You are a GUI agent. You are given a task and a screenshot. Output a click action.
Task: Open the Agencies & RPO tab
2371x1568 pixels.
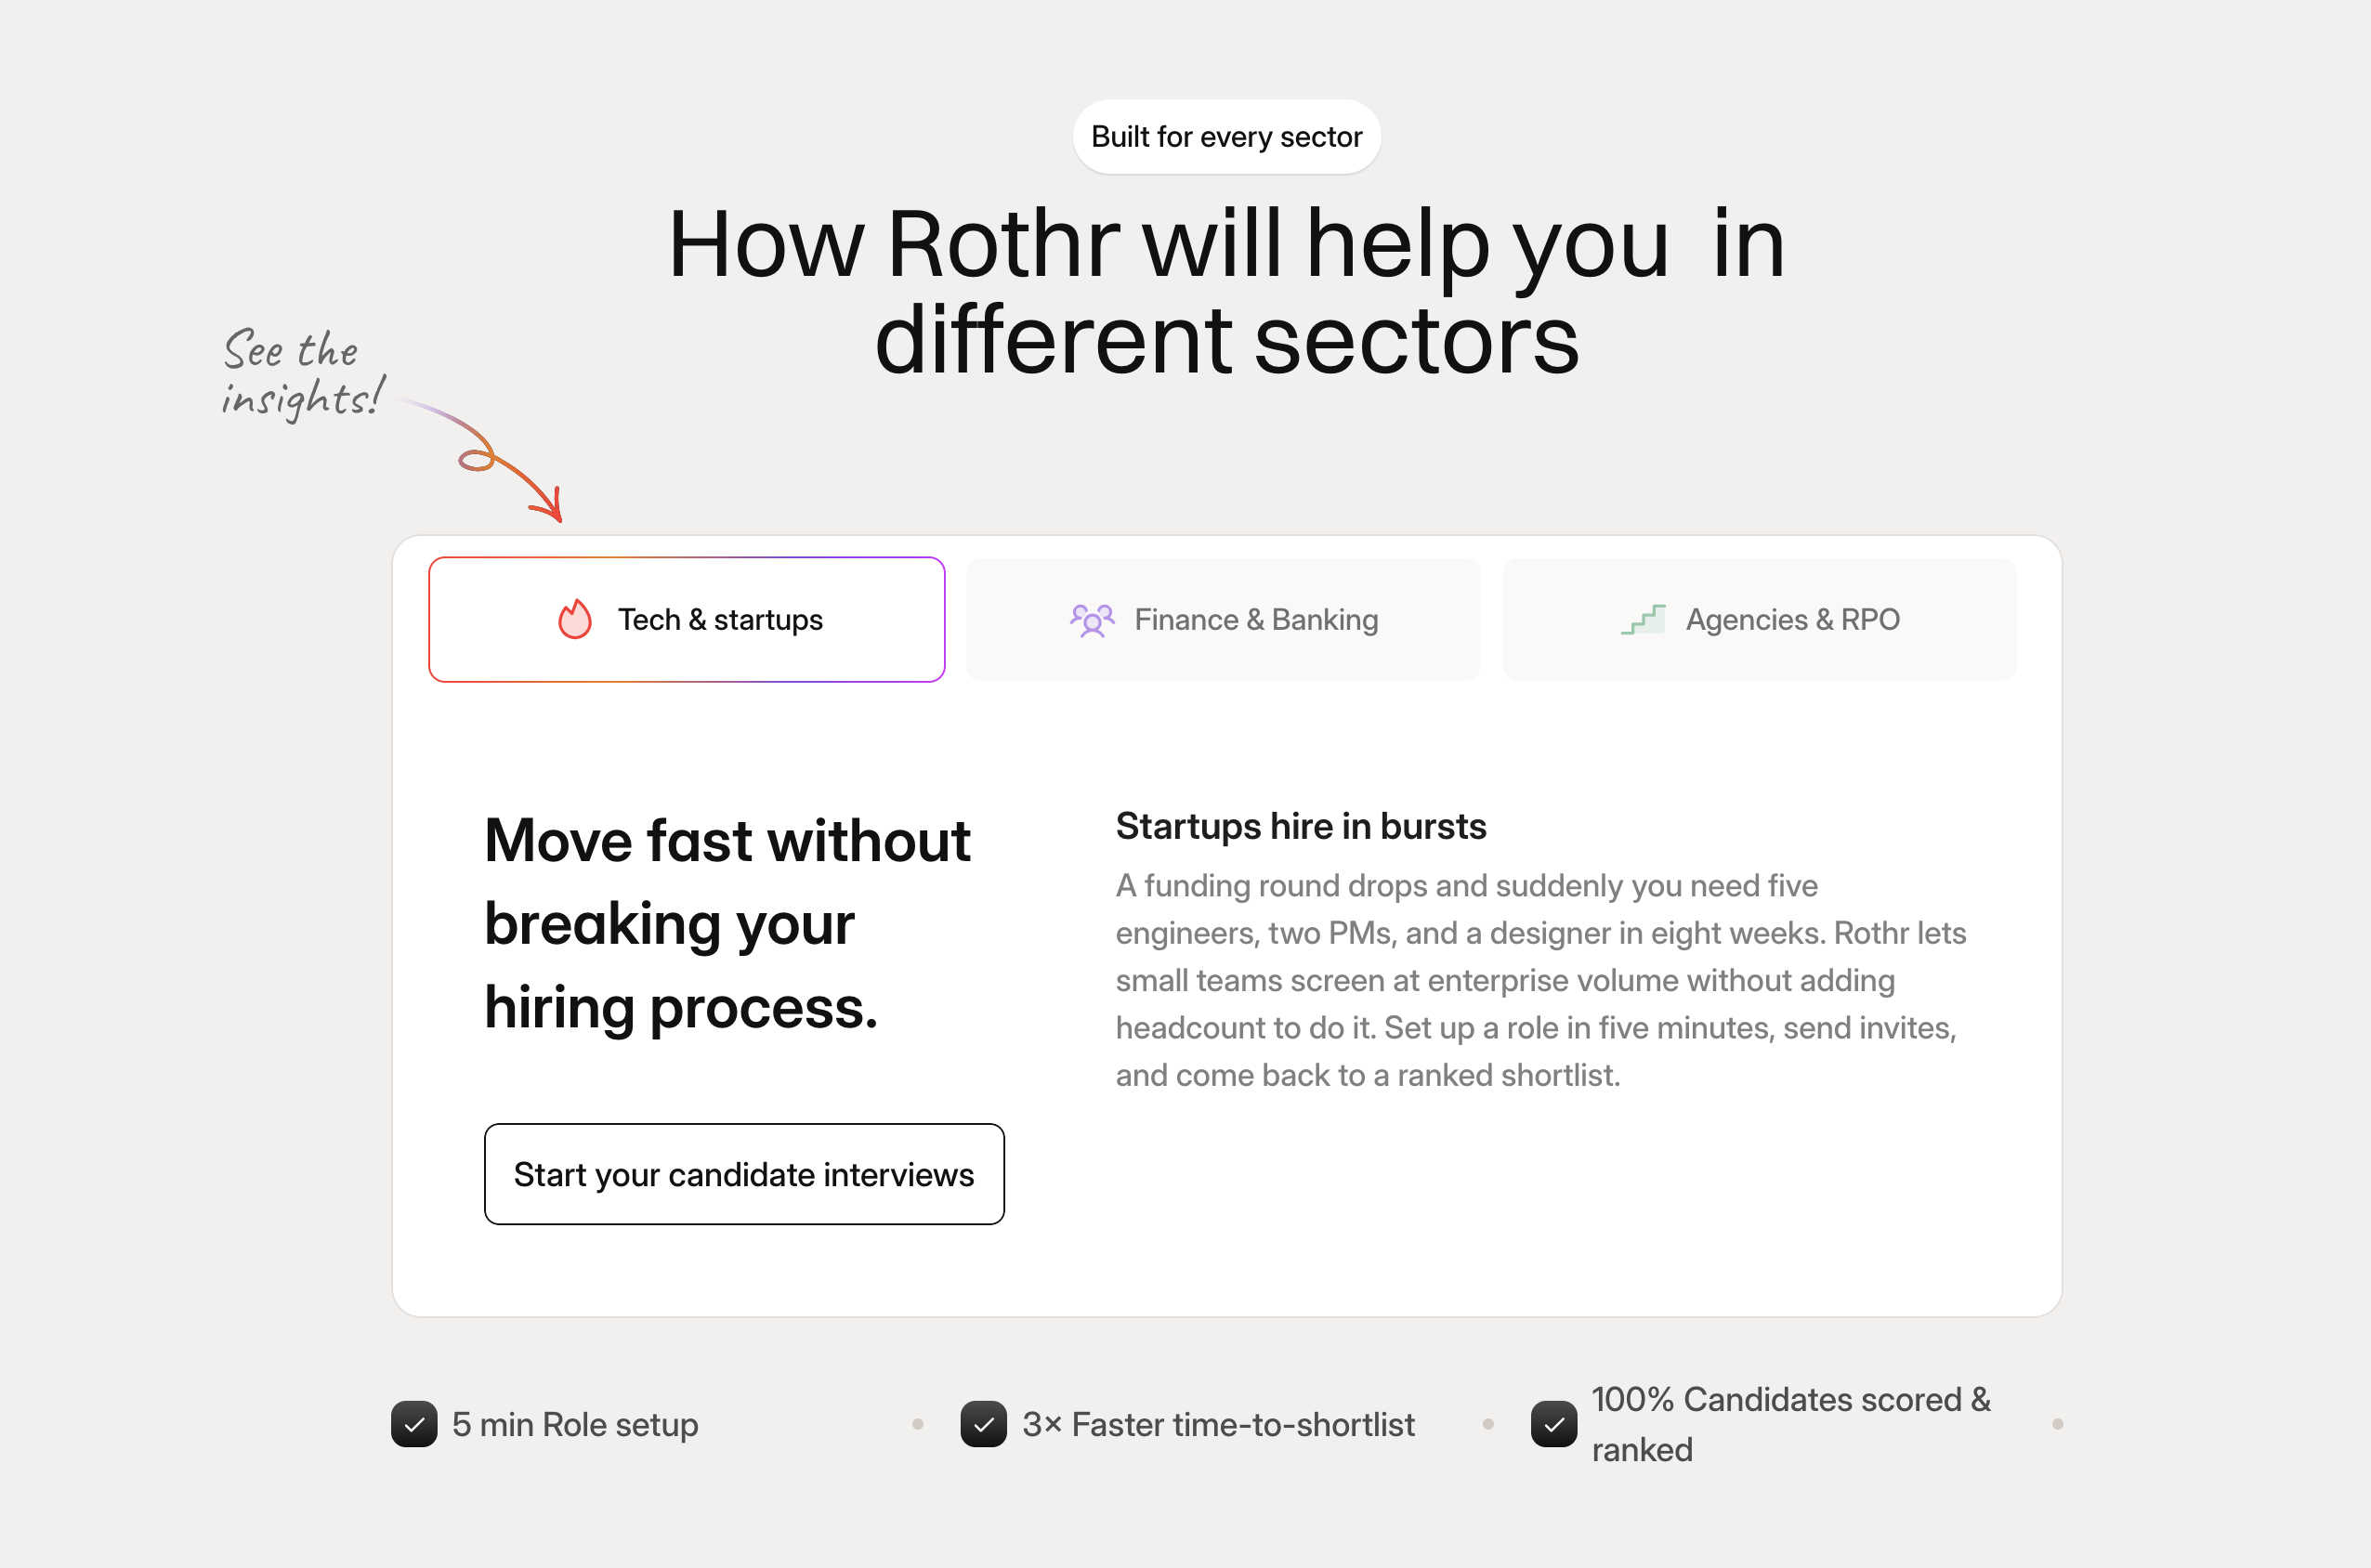click(1760, 620)
